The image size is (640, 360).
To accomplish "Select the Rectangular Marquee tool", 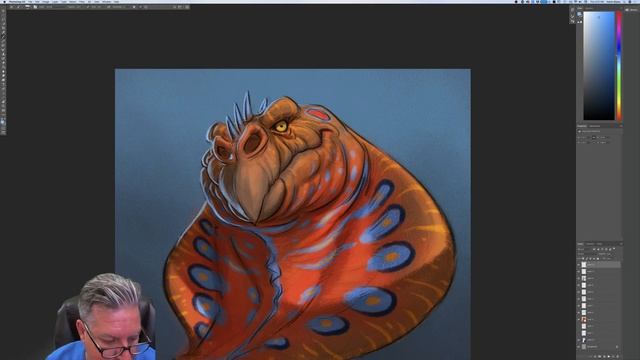I will 3,15.
